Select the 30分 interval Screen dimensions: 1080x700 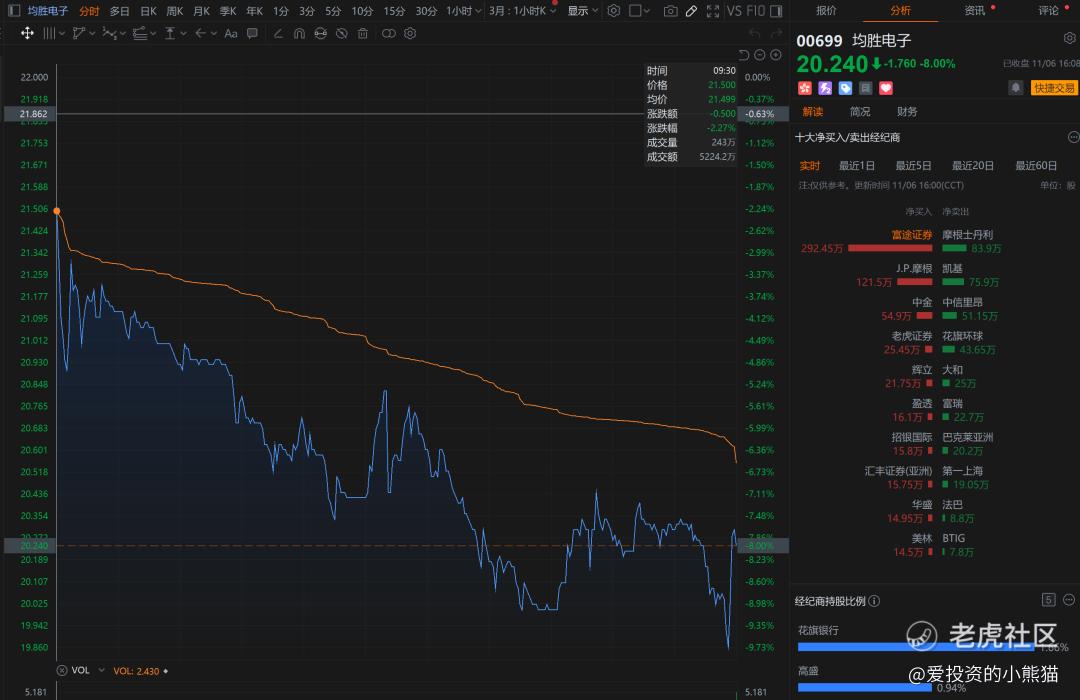pos(426,11)
